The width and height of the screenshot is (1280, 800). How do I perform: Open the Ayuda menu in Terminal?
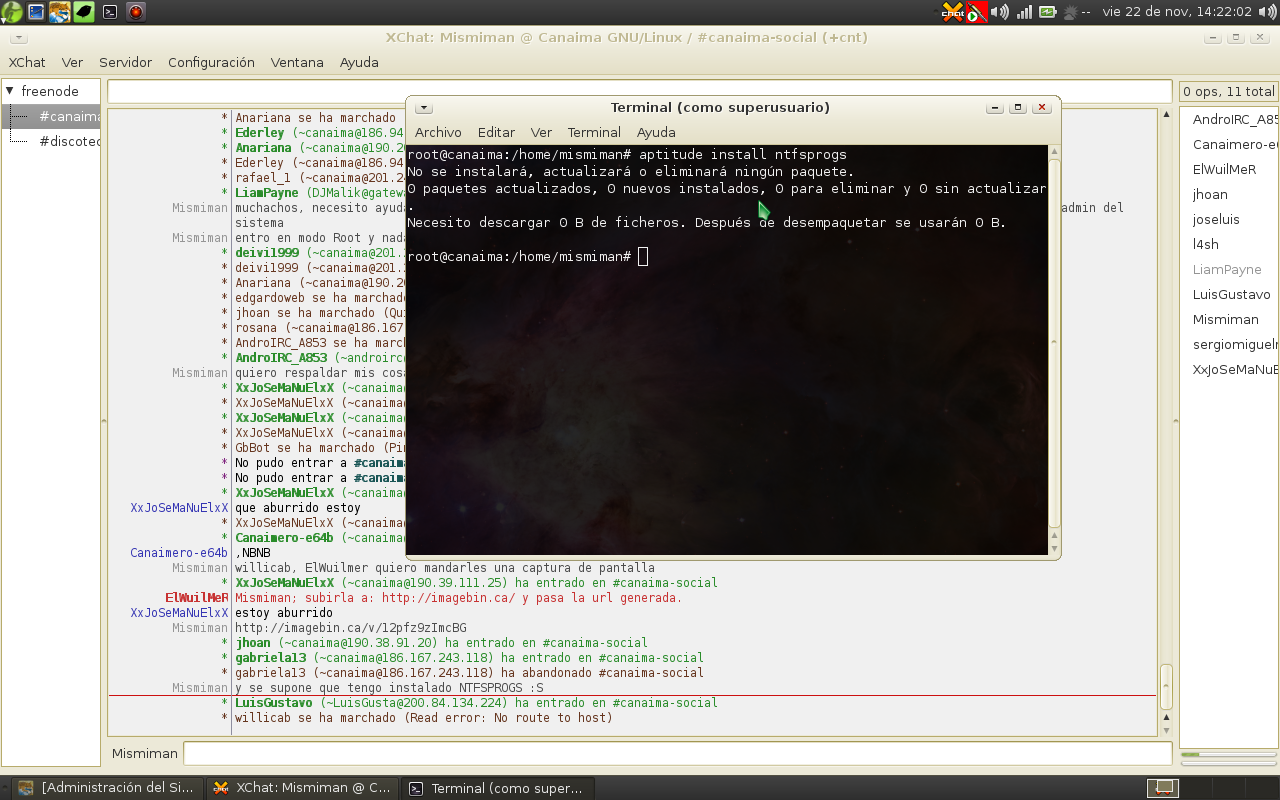coord(656,132)
